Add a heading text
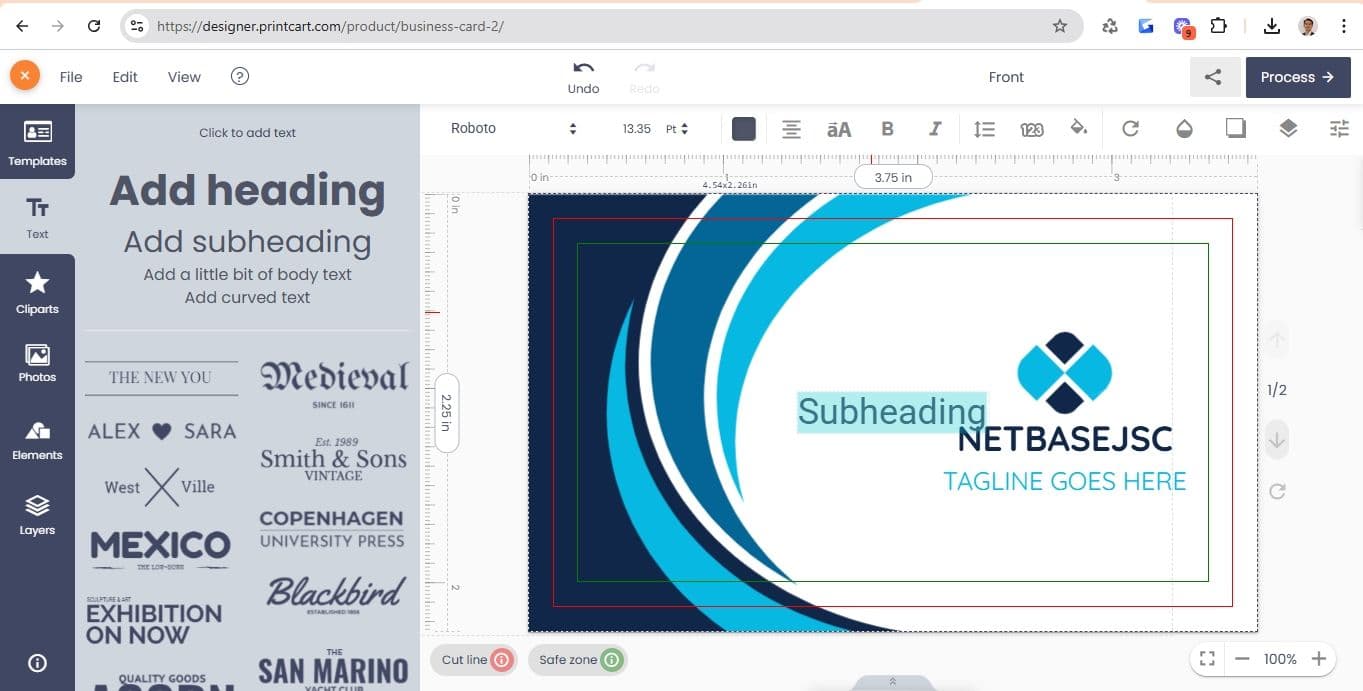The width and height of the screenshot is (1363, 691). point(247,190)
